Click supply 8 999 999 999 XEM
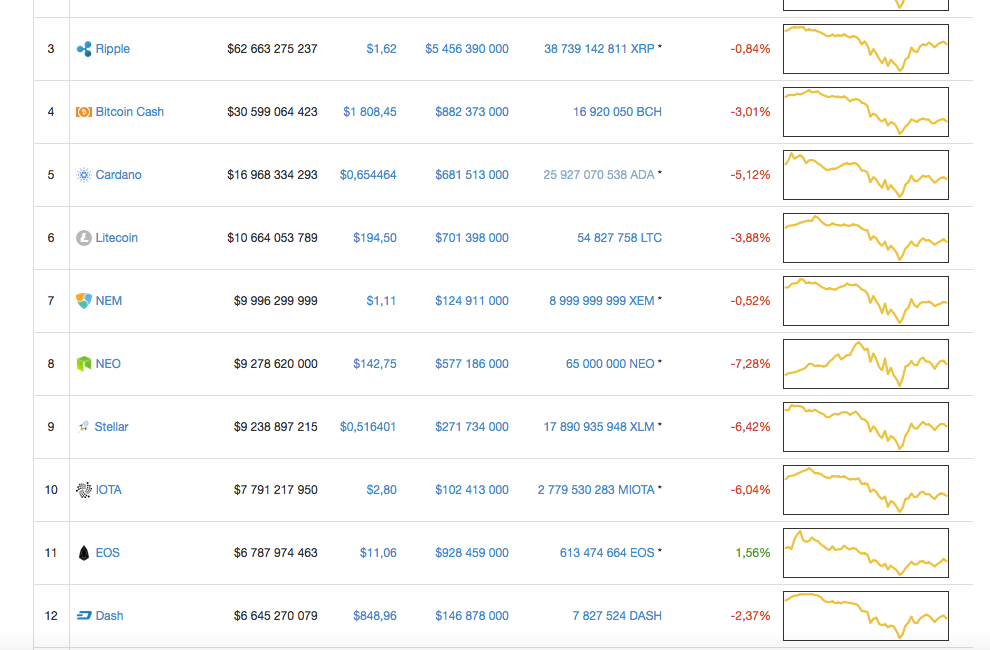Screen dimensions: 990x650 click(602, 301)
